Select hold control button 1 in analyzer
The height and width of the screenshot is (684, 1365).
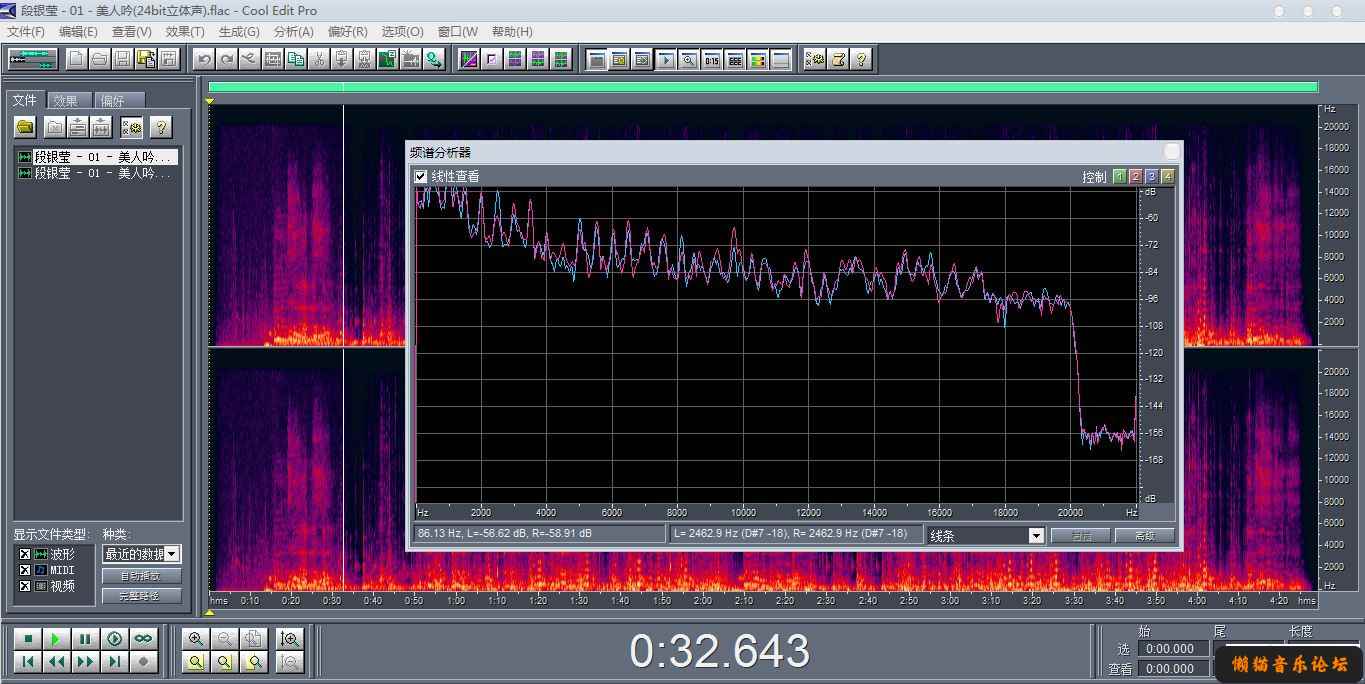(x=1119, y=177)
